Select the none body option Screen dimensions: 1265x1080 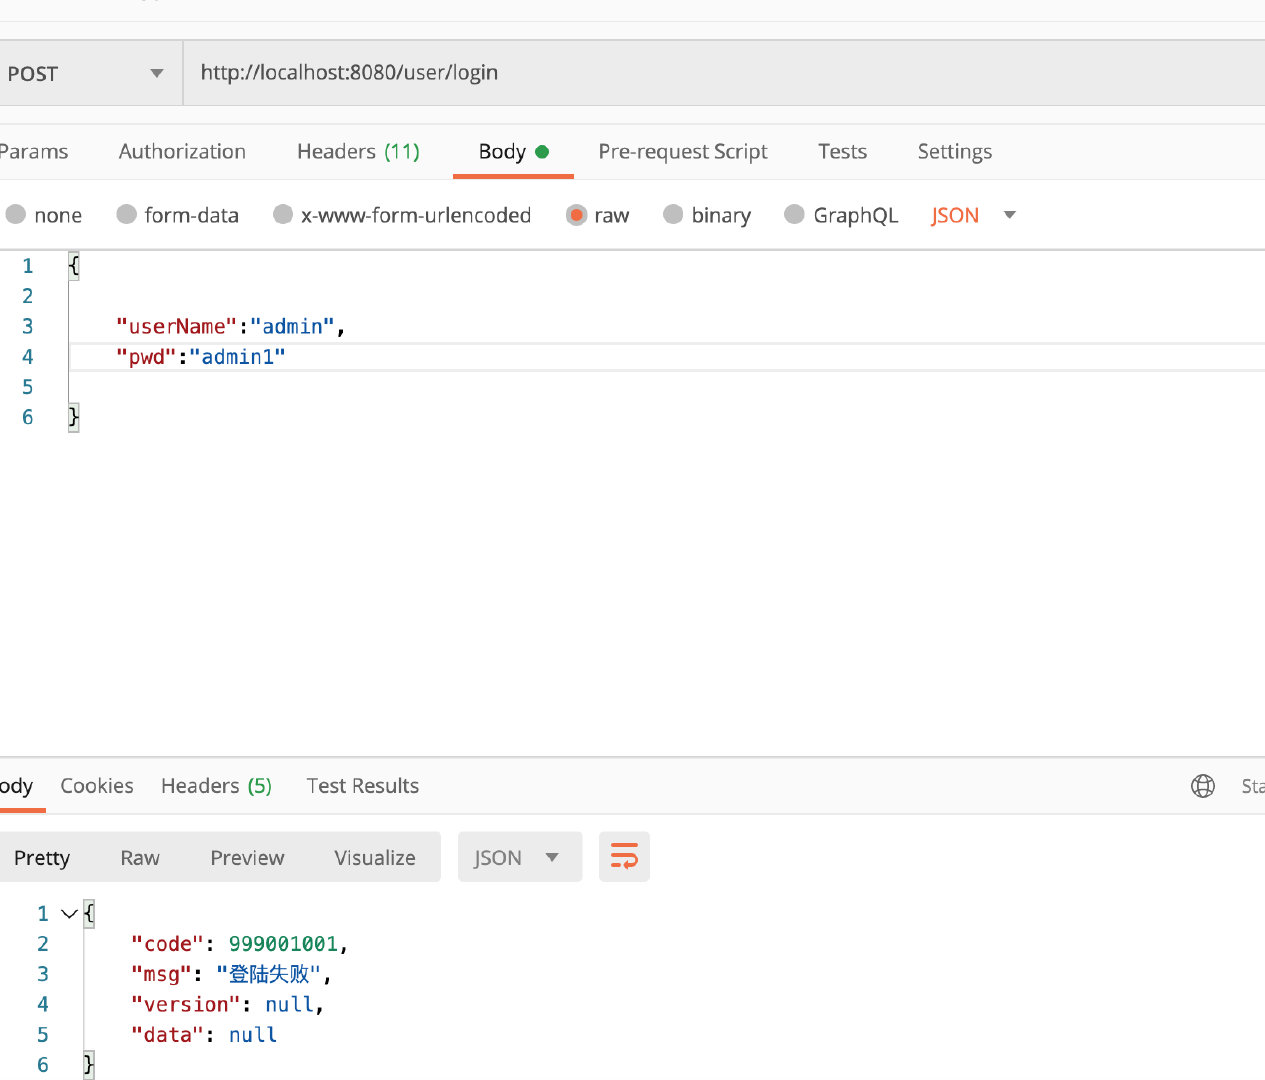[16, 215]
